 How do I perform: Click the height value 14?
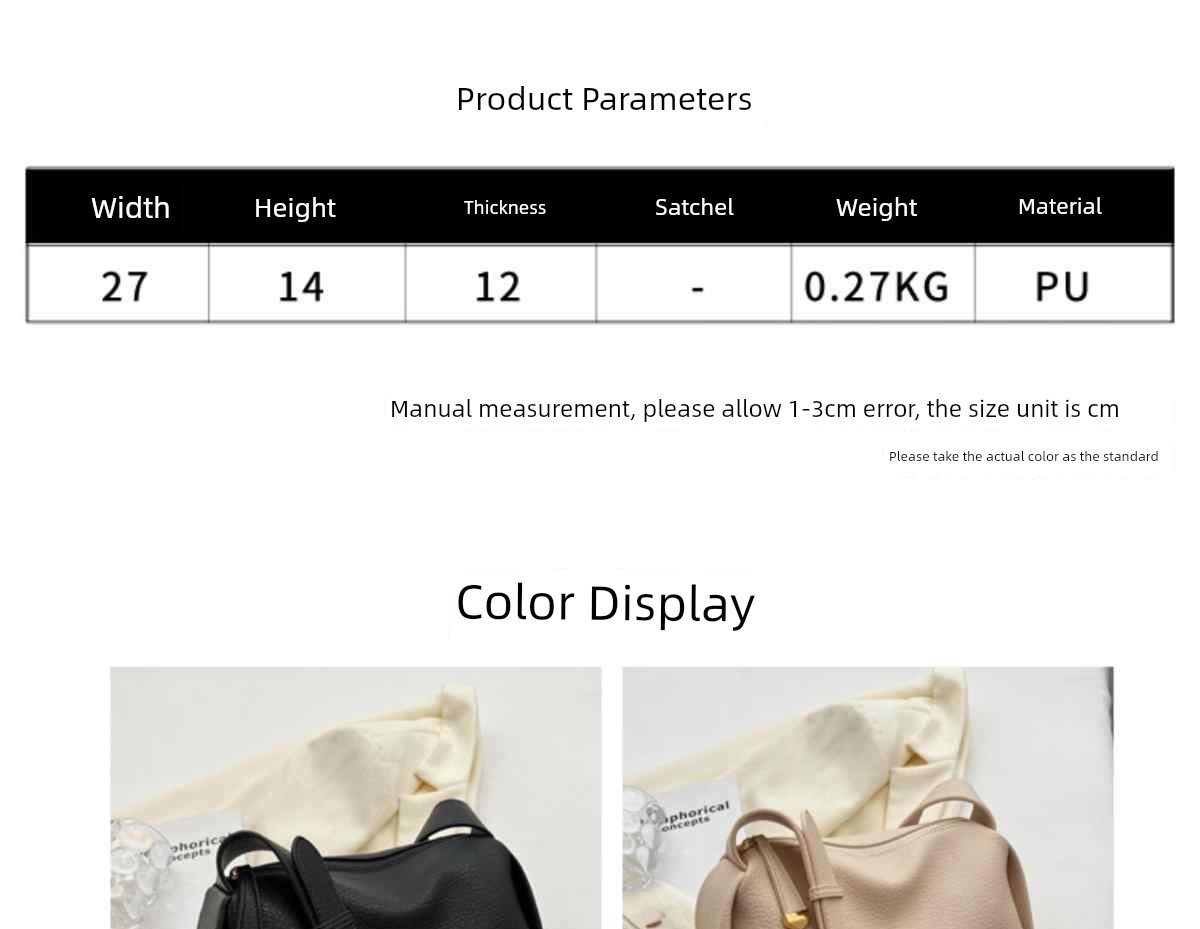[301, 286]
